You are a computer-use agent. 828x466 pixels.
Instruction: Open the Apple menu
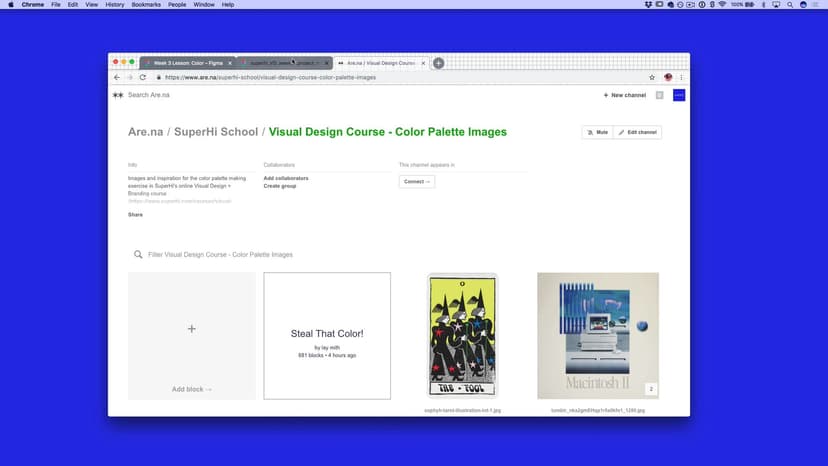[x=11, y=4]
